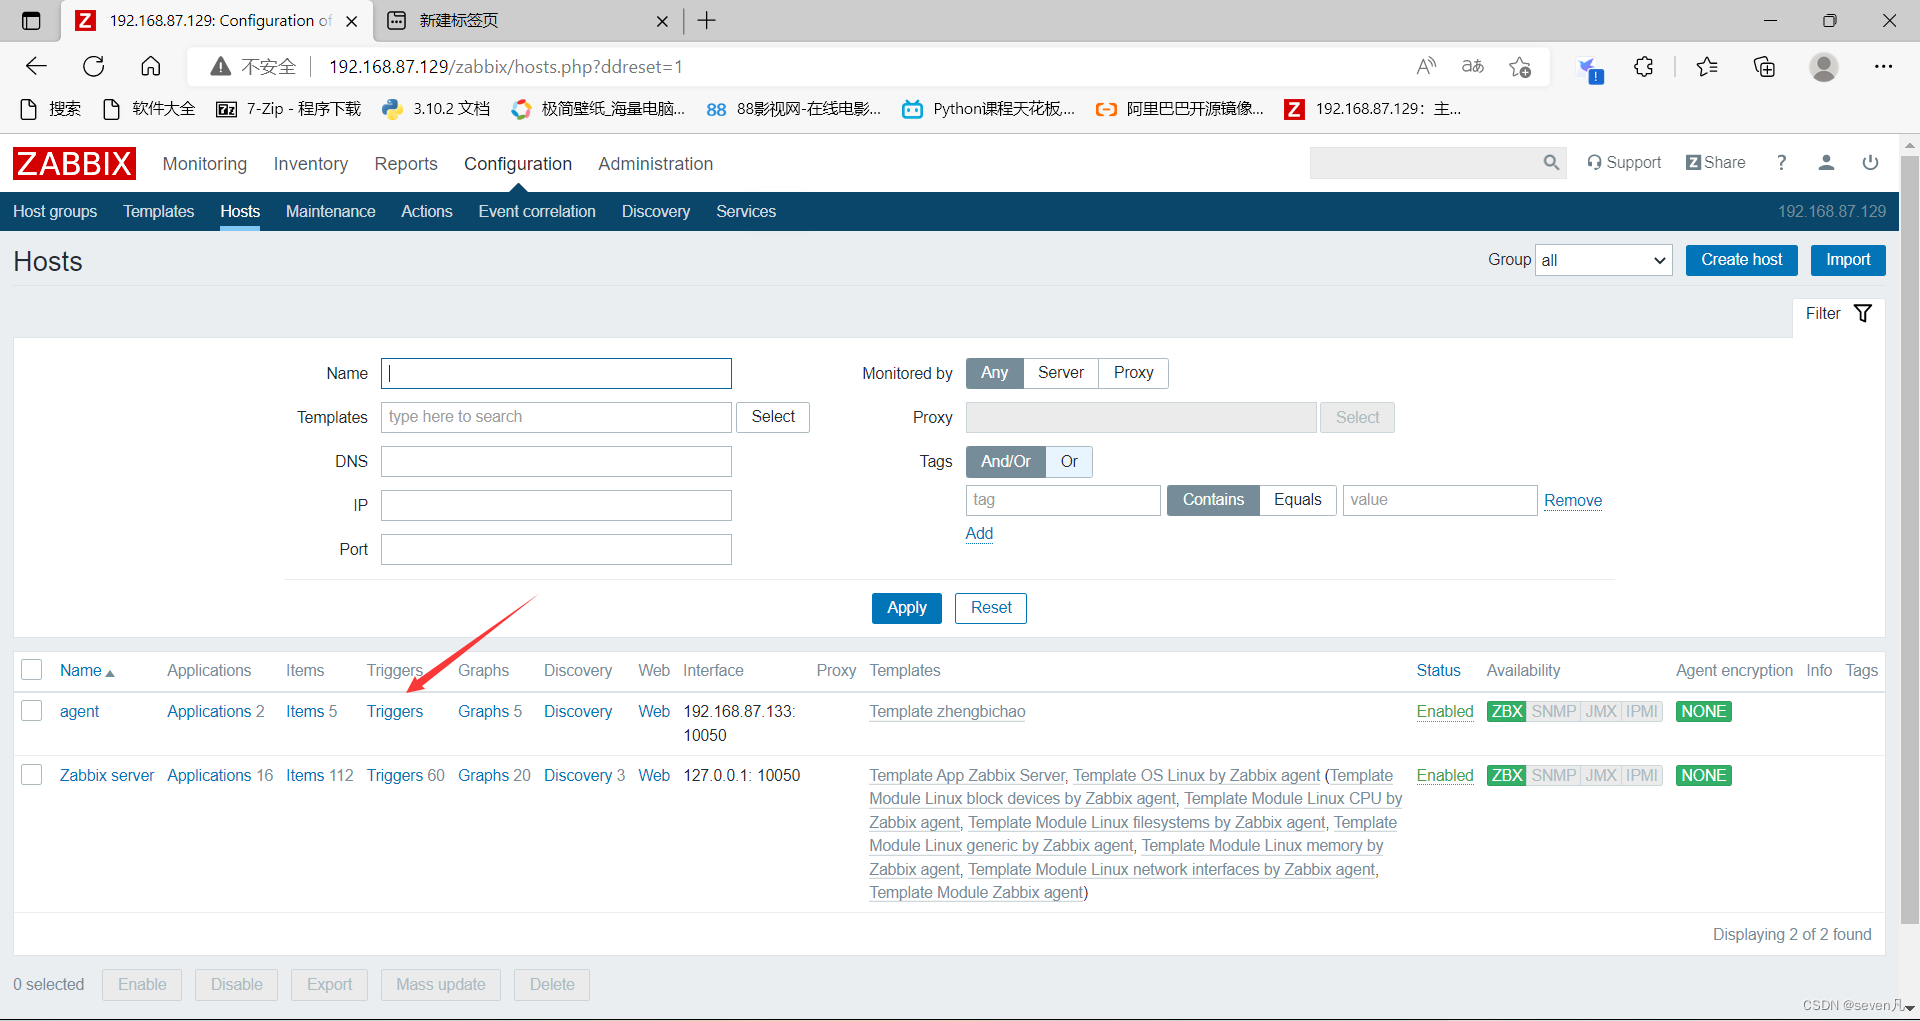
Task: Click the translate icon in address bar
Action: pos(1473,66)
